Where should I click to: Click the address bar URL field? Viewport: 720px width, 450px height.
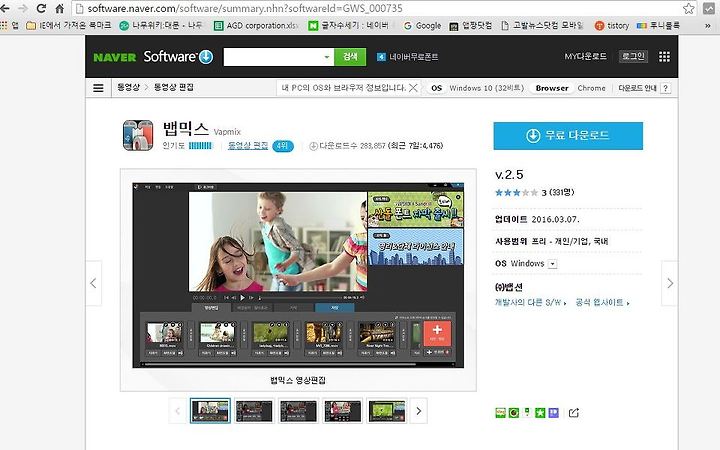point(377,8)
